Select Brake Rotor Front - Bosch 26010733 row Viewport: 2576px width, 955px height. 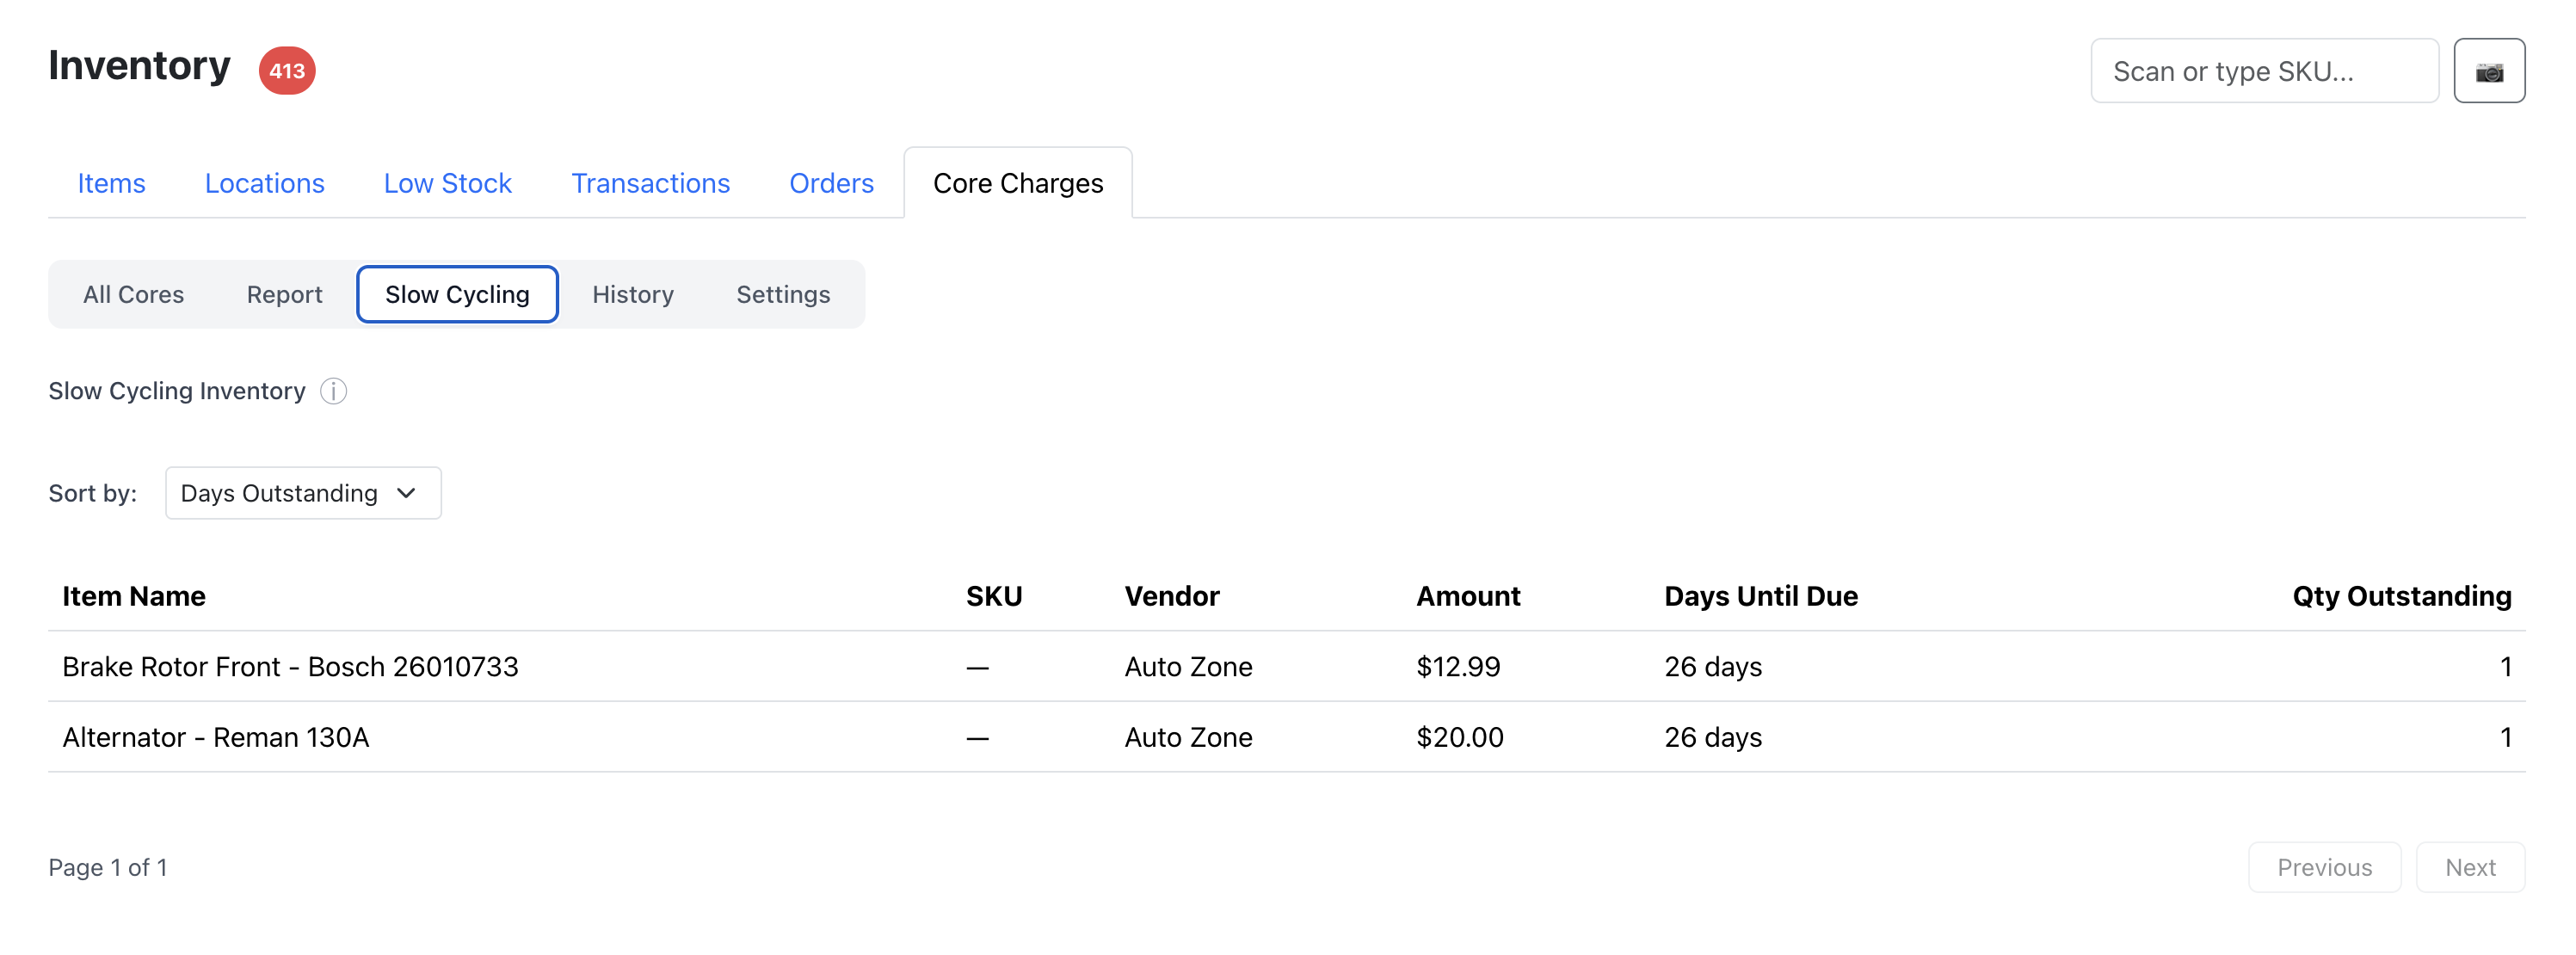pyautogui.click(x=1286, y=666)
